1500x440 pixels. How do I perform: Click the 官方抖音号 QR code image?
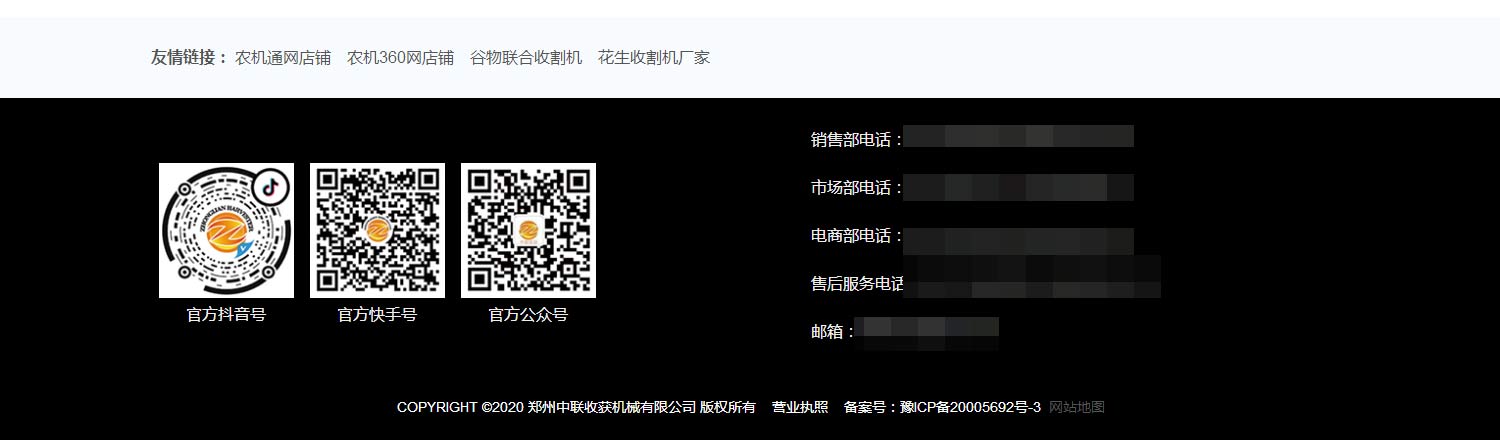pos(226,230)
